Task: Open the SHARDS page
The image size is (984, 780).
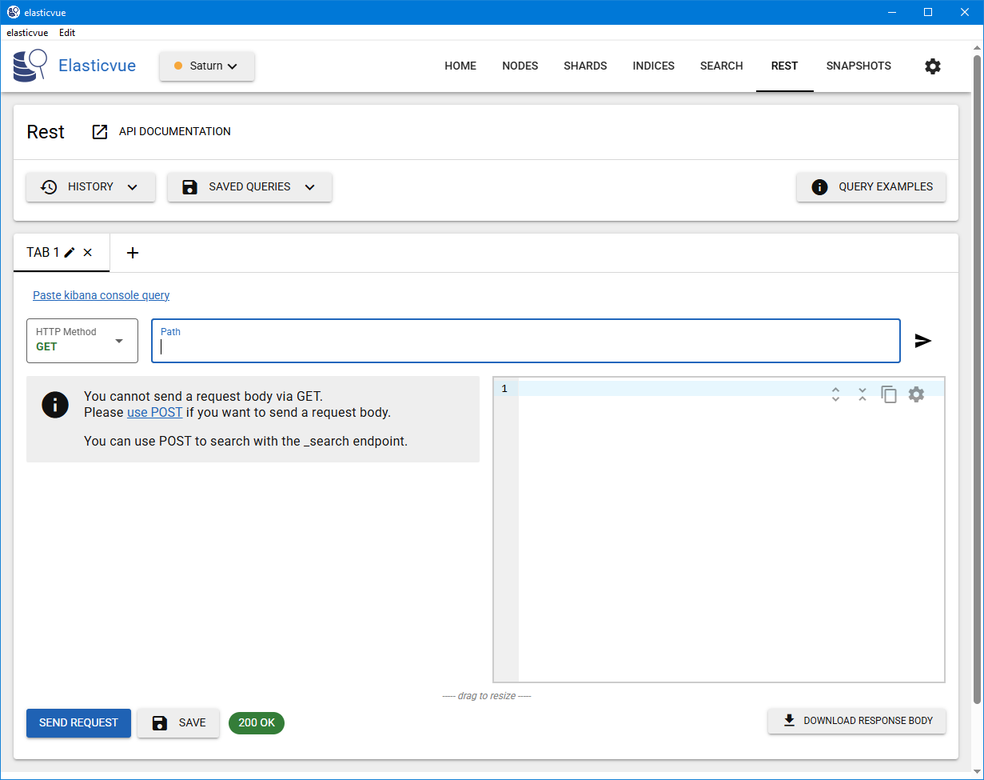Action: [585, 66]
